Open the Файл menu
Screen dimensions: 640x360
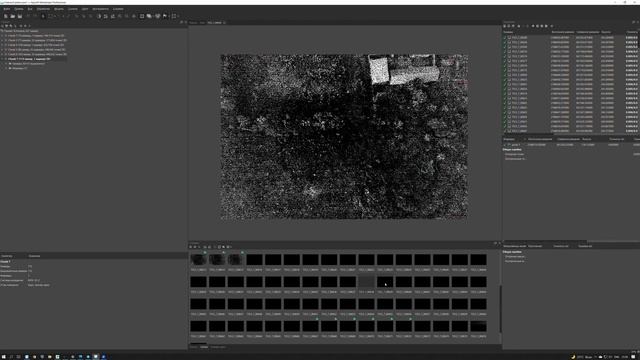[x=7, y=9]
